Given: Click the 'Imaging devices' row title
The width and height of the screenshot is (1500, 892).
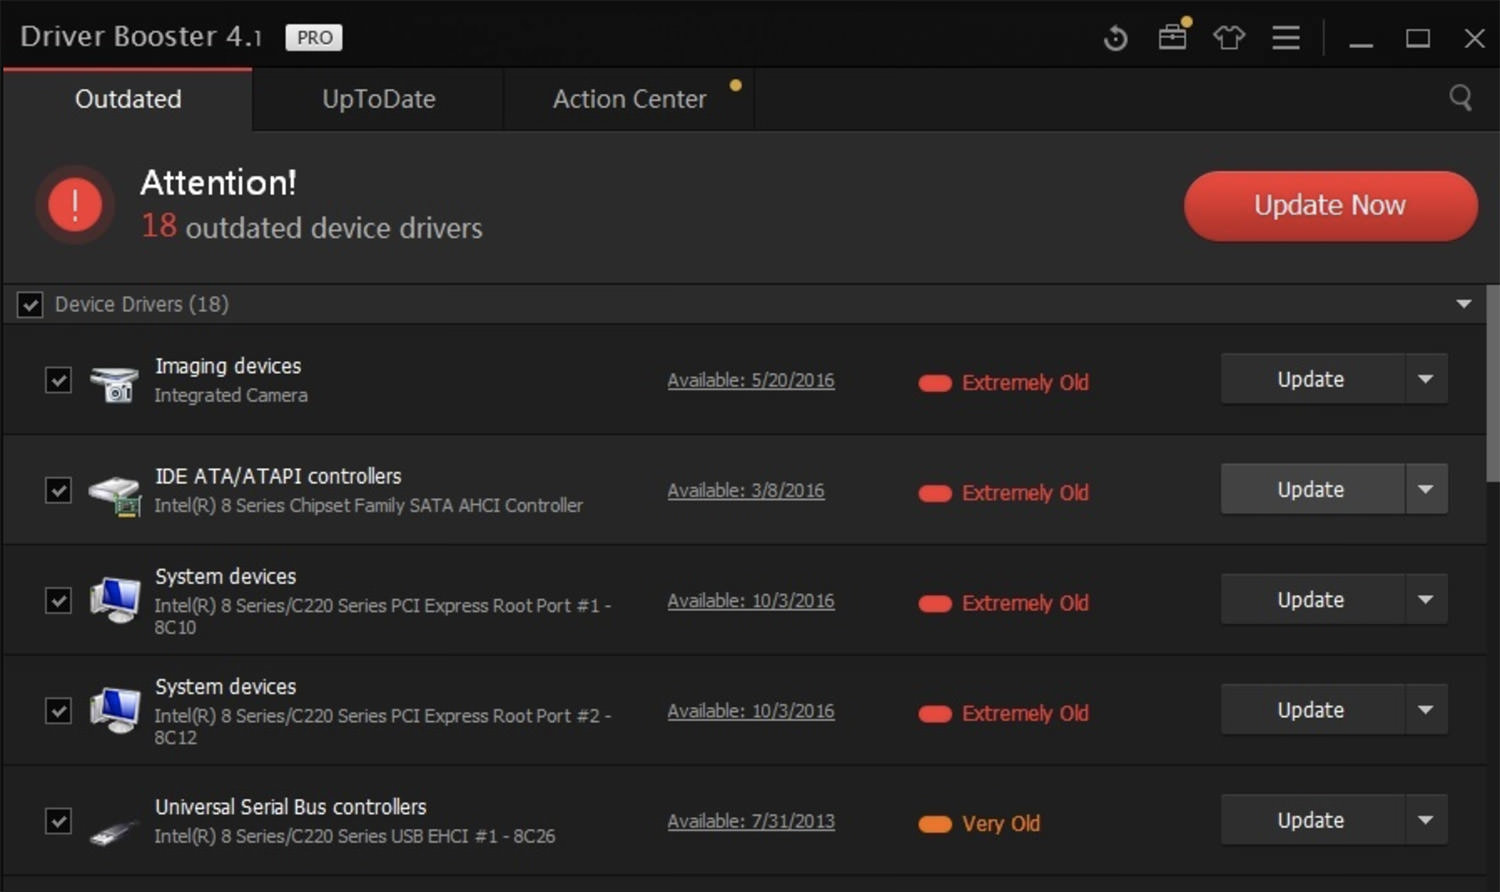Looking at the screenshot, I should pos(228,366).
